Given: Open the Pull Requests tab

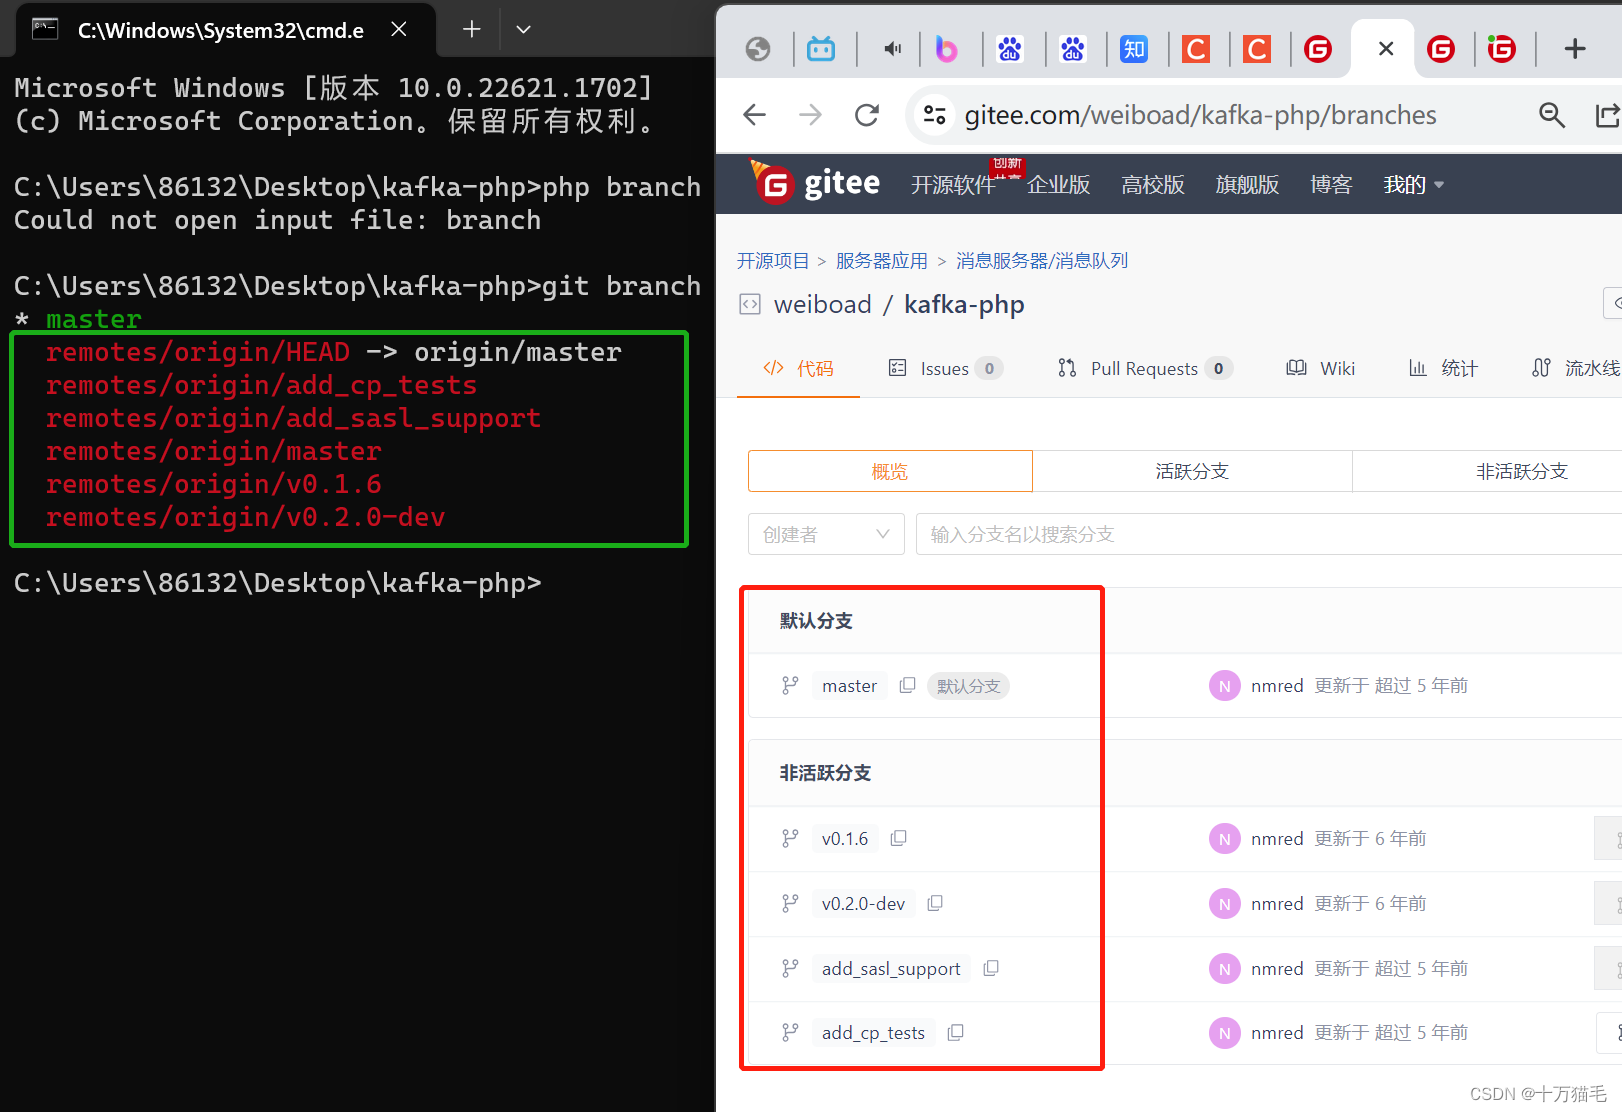Looking at the screenshot, I should pyautogui.click(x=1145, y=368).
